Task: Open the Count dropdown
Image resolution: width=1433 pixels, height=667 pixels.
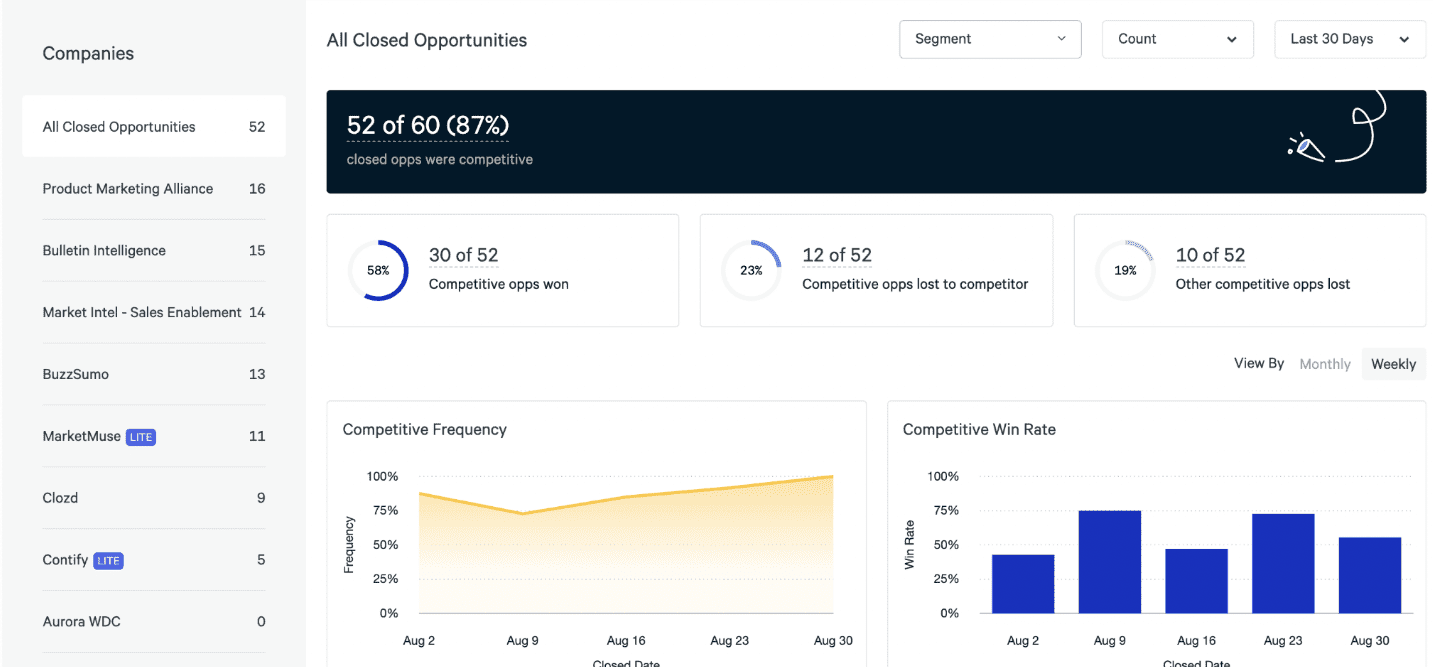Action: coord(1177,39)
